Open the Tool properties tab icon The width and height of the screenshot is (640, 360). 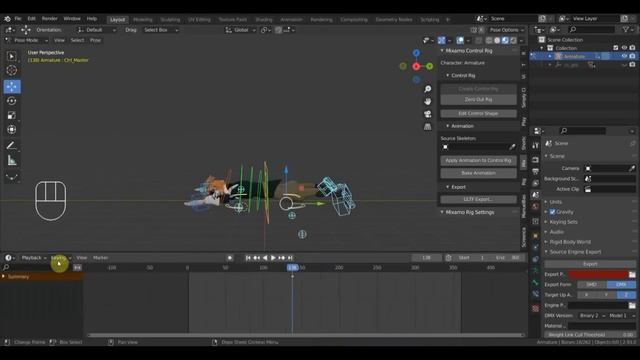click(536, 145)
